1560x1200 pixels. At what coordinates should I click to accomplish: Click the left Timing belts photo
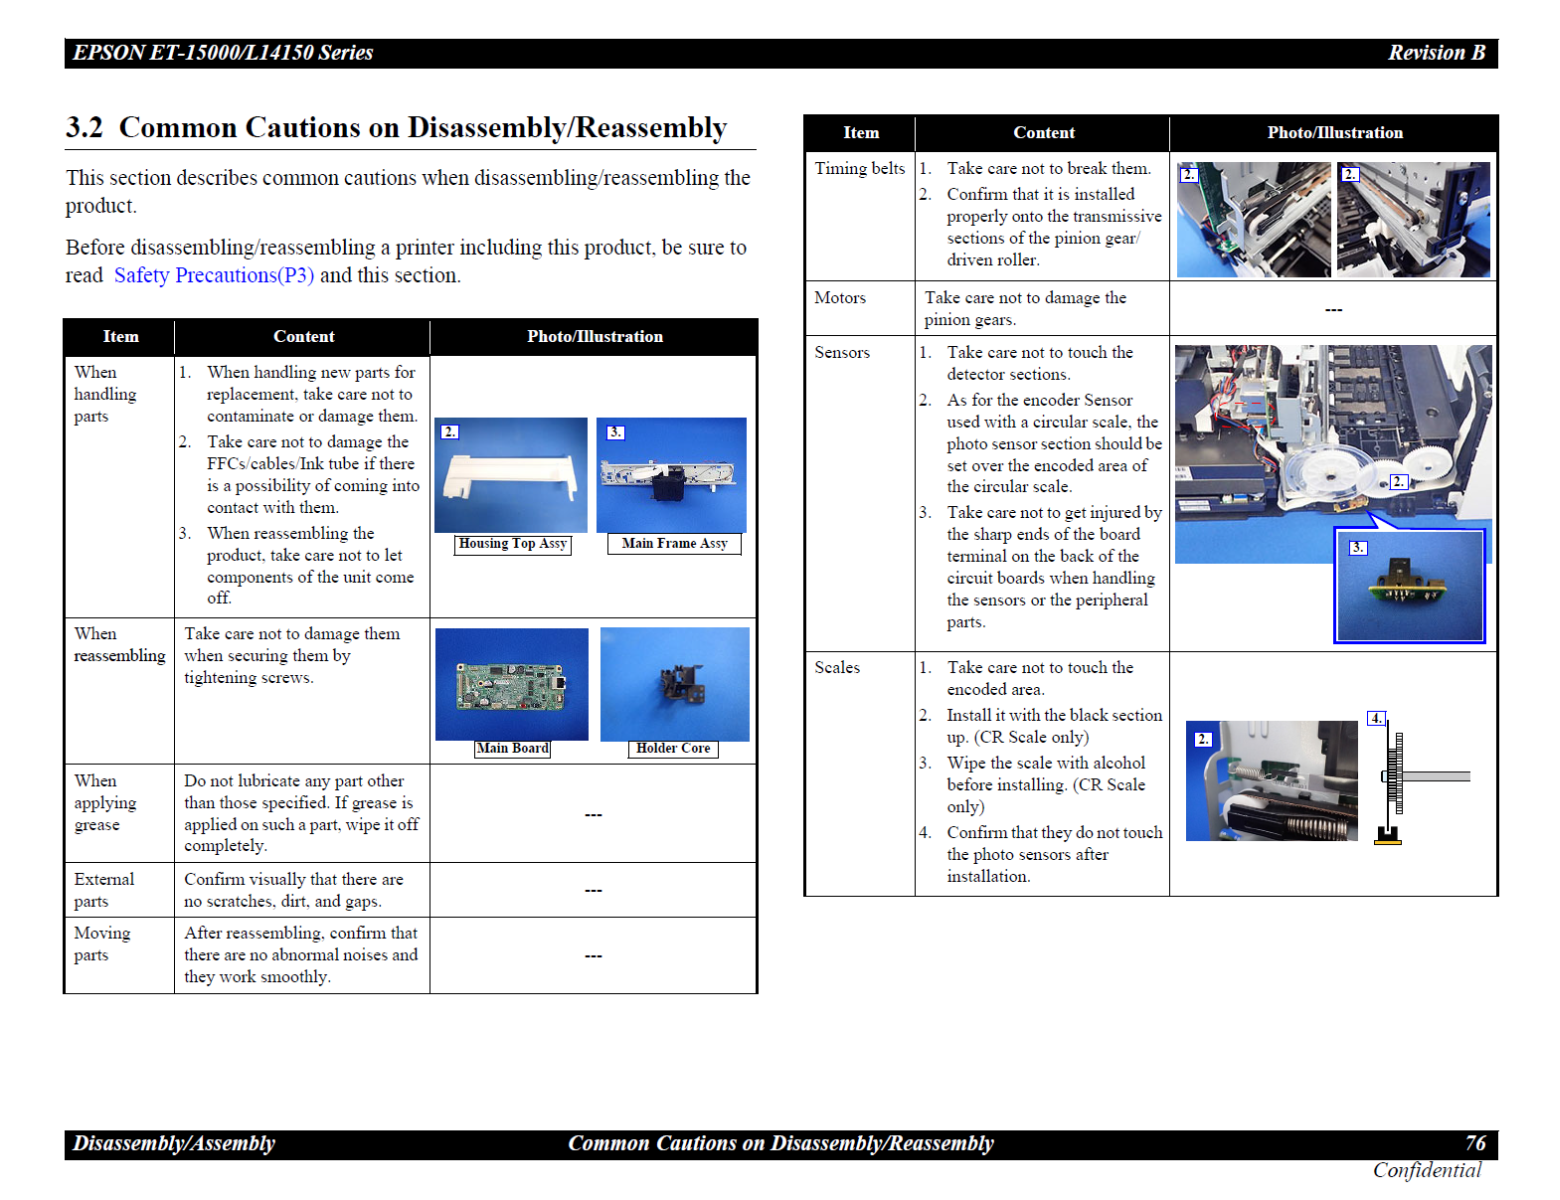[x=1253, y=220]
